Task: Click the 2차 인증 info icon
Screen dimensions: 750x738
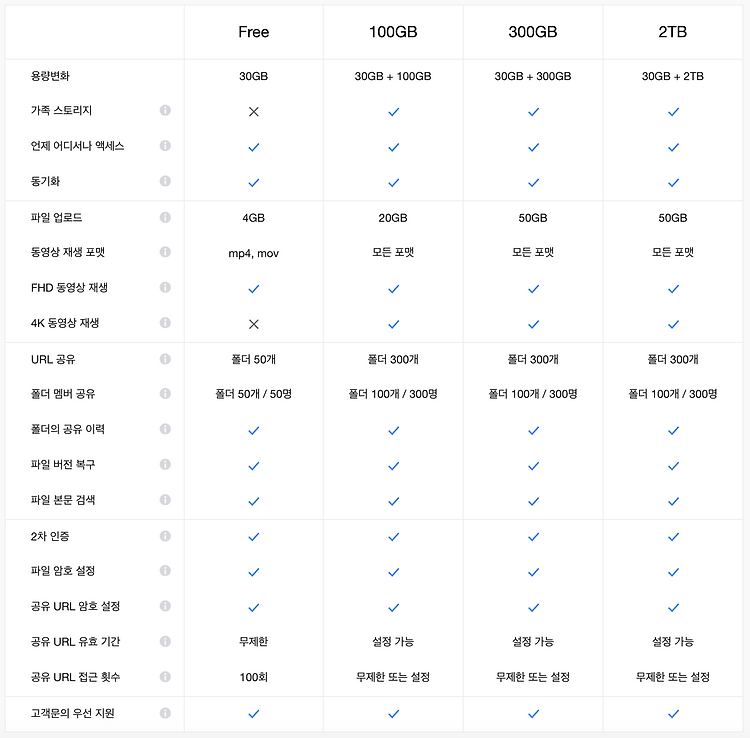Action: 165,536
